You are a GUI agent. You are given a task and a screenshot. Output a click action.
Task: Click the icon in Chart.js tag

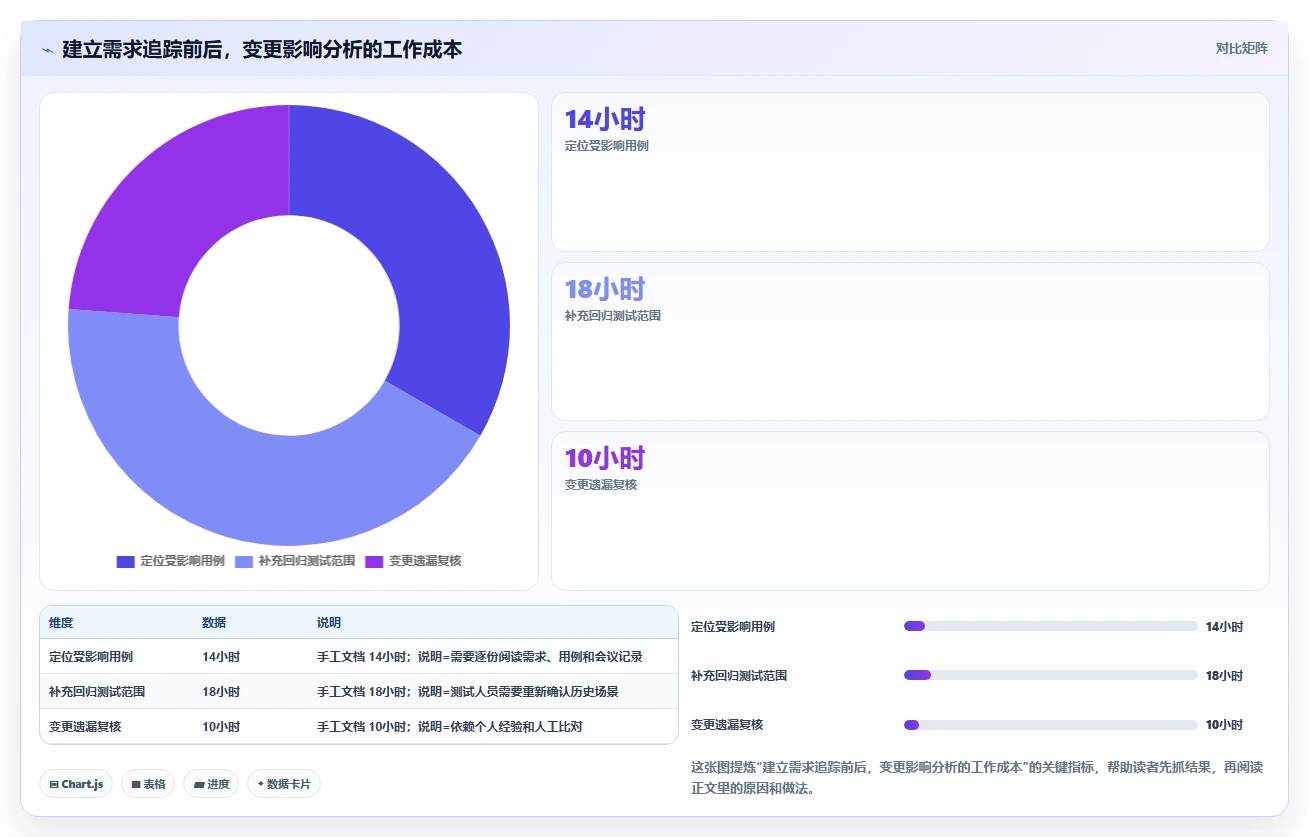(54, 785)
